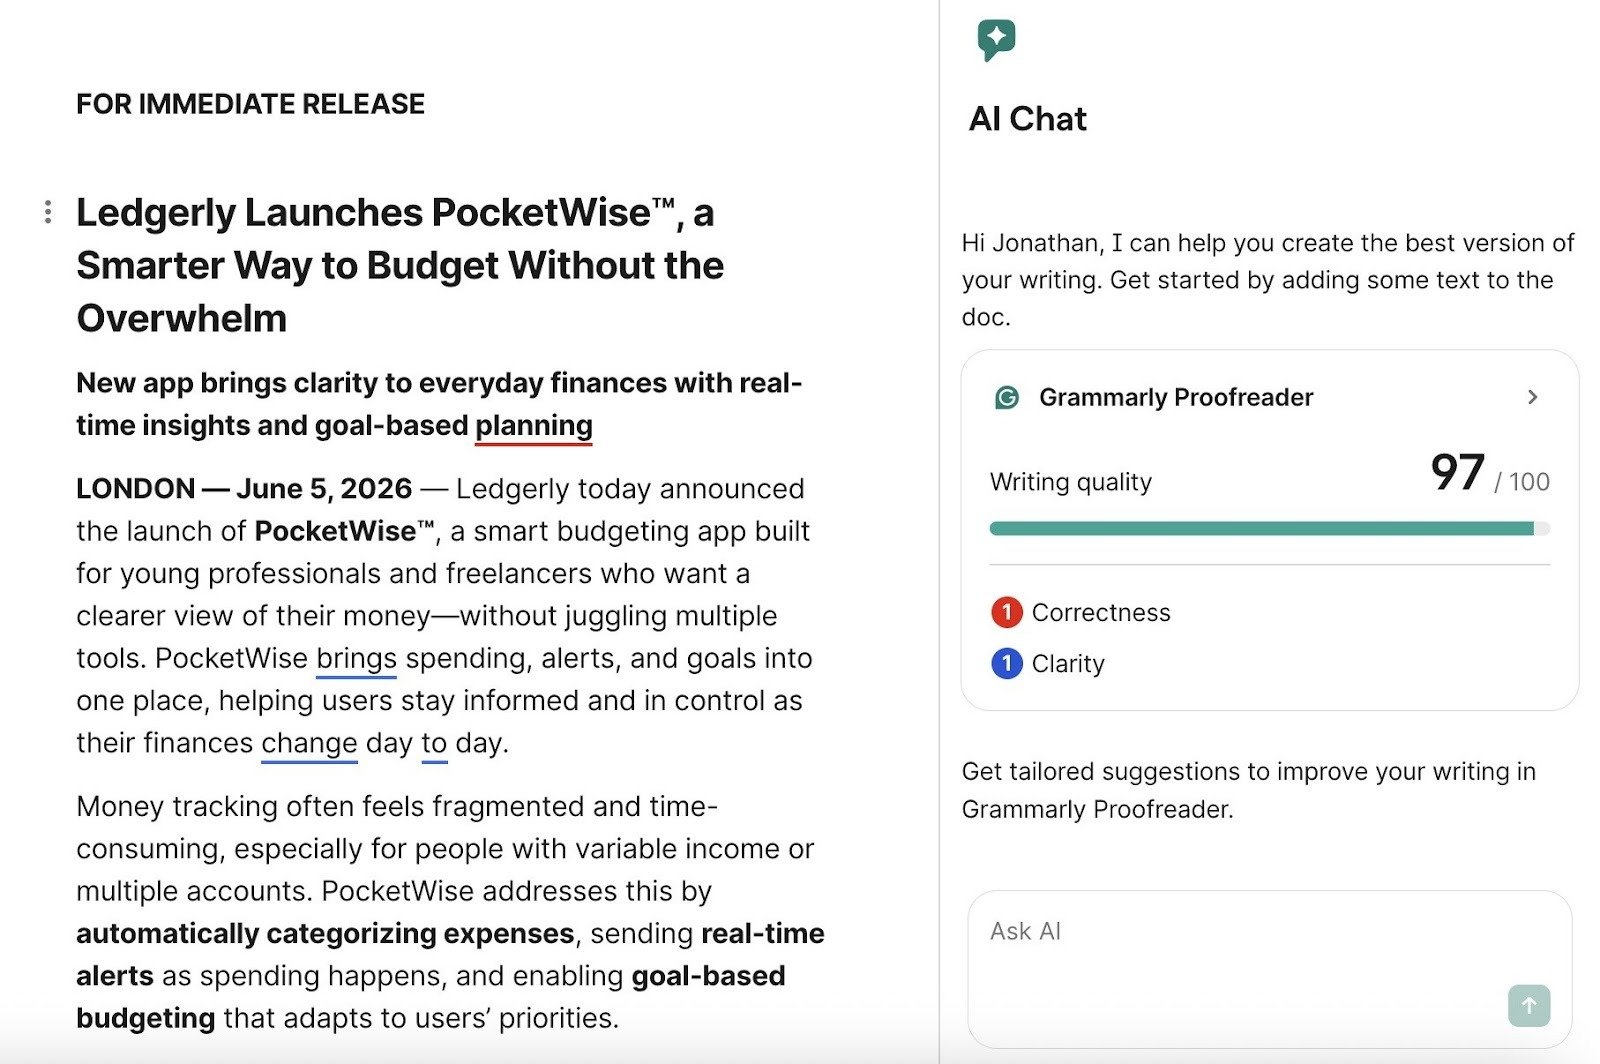
Task: Open the Clarity suggestions list
Action: point(1066,663)
